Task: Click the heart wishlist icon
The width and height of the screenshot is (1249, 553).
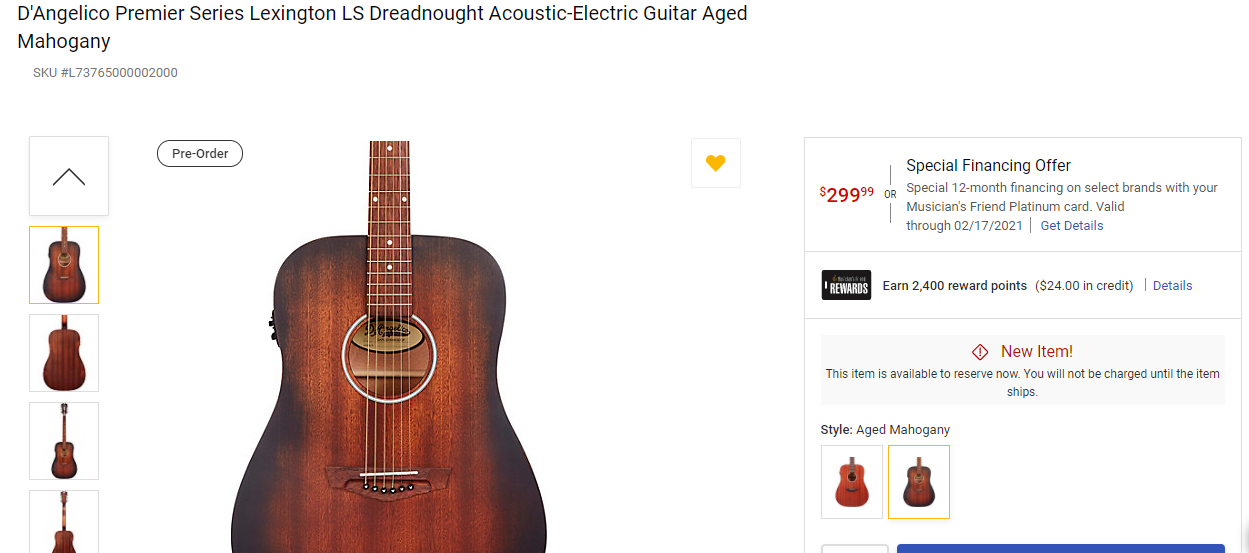Action: (x=715, y=163)
